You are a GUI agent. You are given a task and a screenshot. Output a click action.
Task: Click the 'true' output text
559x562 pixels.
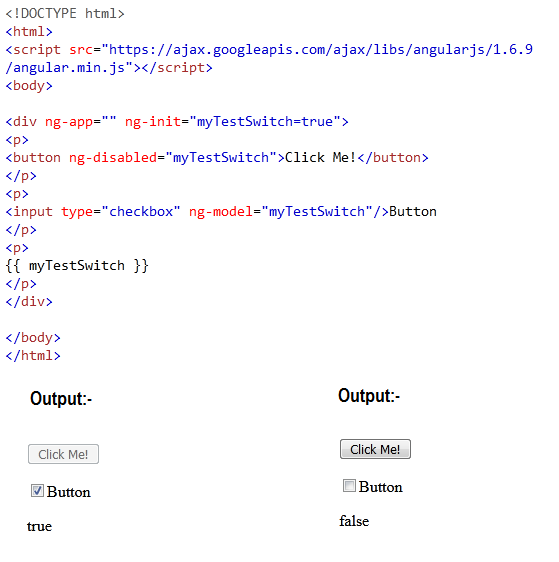(x=39, y=527)
